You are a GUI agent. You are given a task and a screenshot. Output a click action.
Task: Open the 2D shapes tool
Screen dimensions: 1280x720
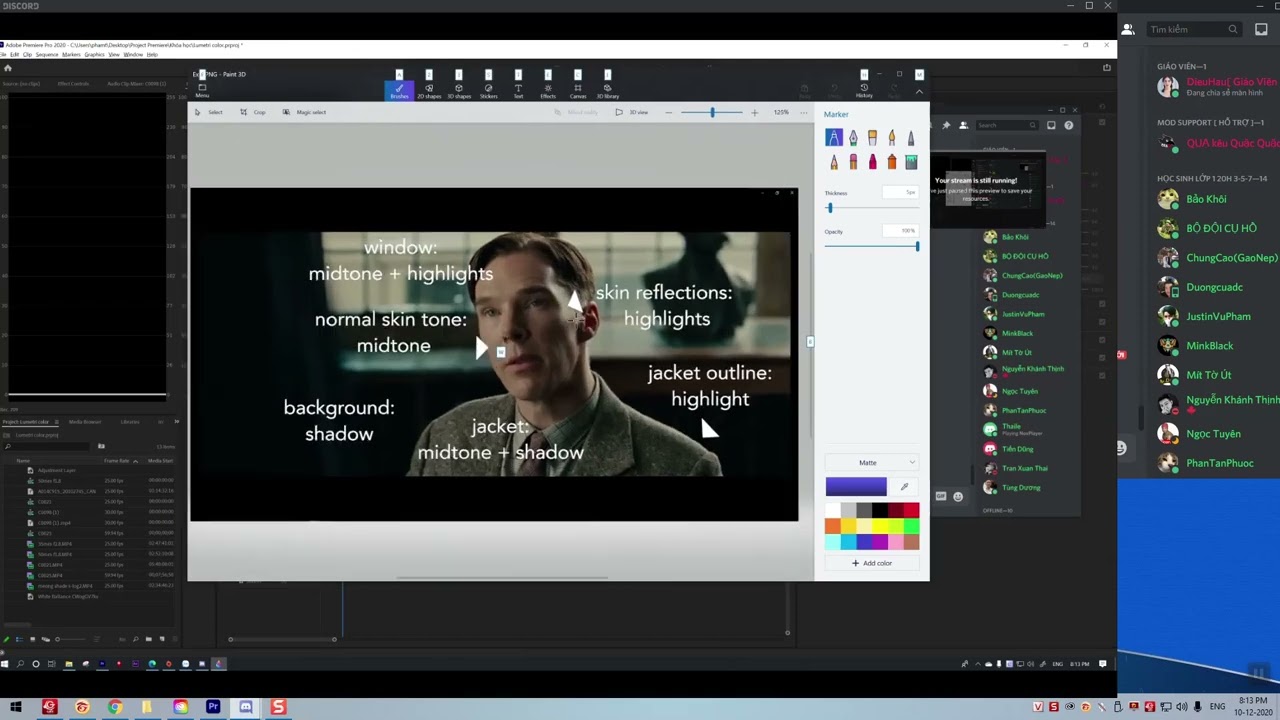tap(429, 89)
